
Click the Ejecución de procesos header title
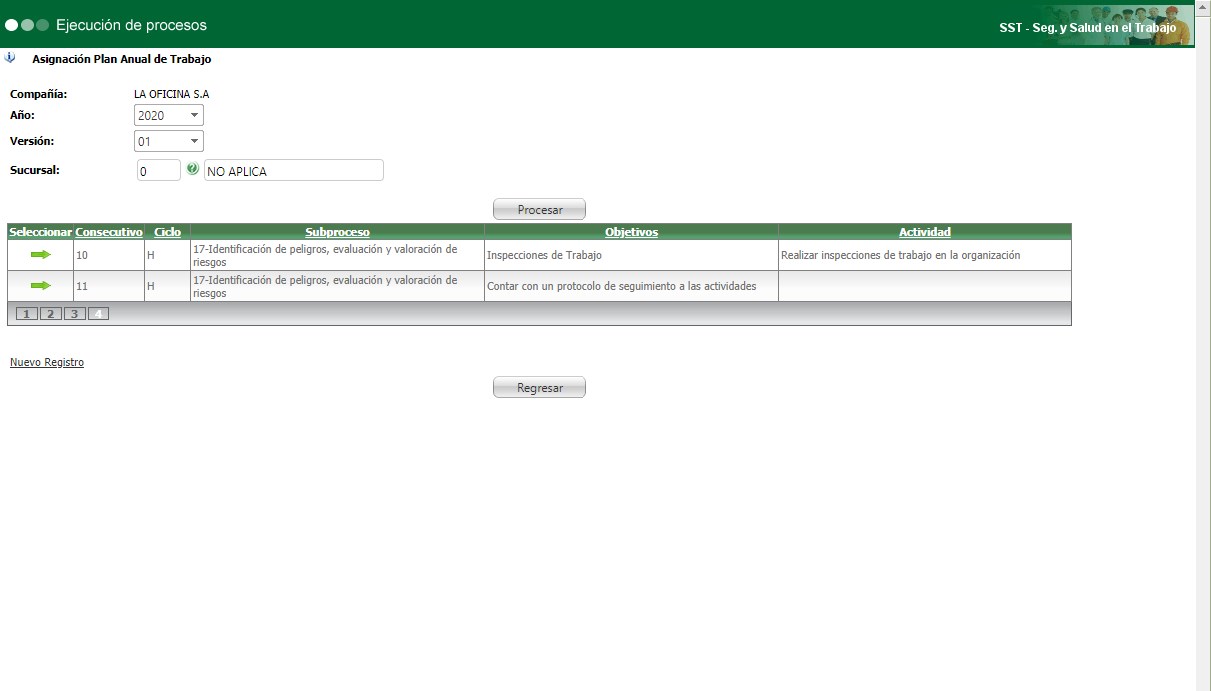(131, 24)
